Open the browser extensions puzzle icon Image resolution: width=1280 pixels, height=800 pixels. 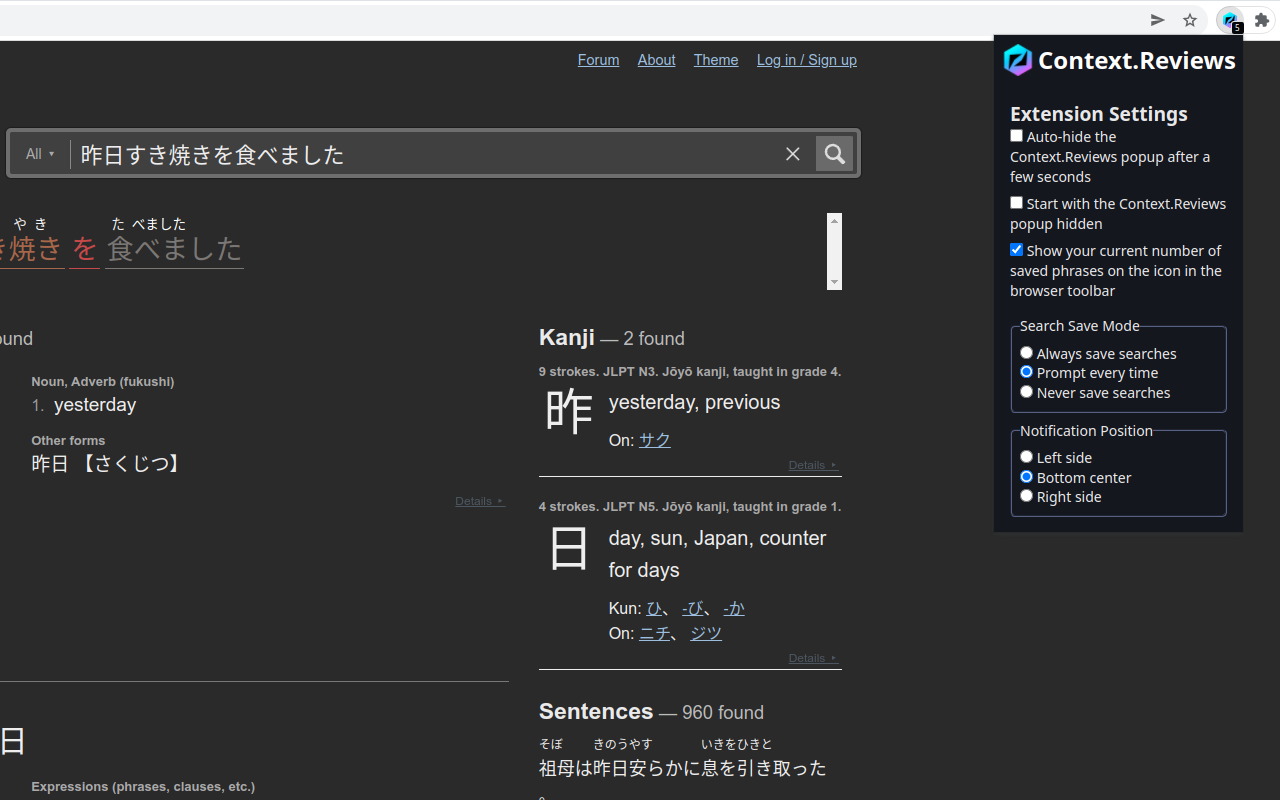click(1262, 20)
